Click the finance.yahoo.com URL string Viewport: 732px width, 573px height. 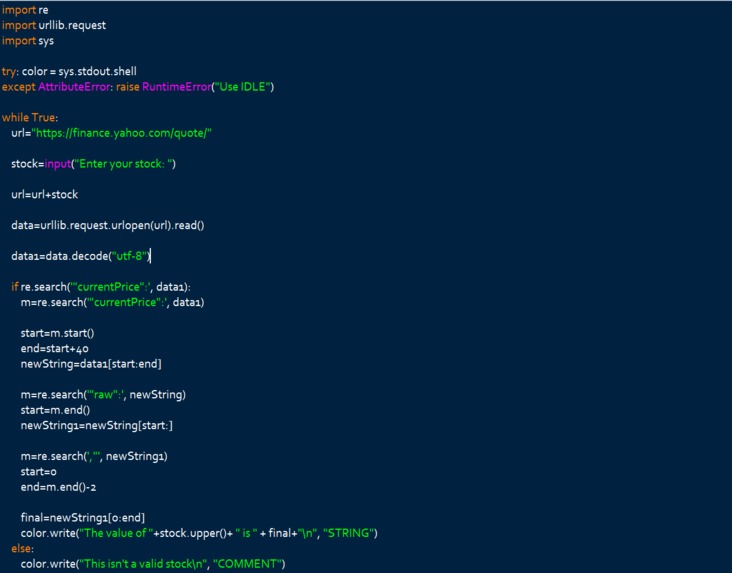tap(121, 133)
